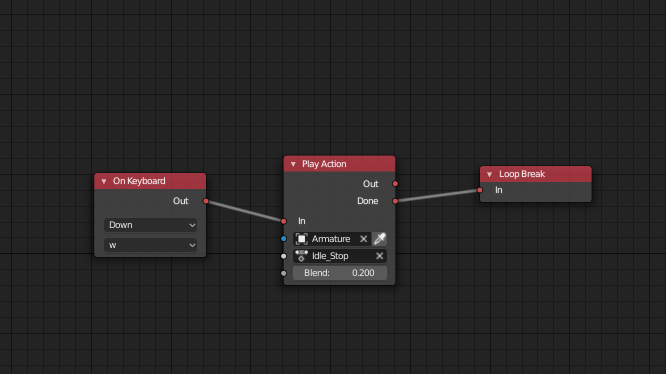Click the Done output socket
Screen dimensions: 666x374
(395, 201)
